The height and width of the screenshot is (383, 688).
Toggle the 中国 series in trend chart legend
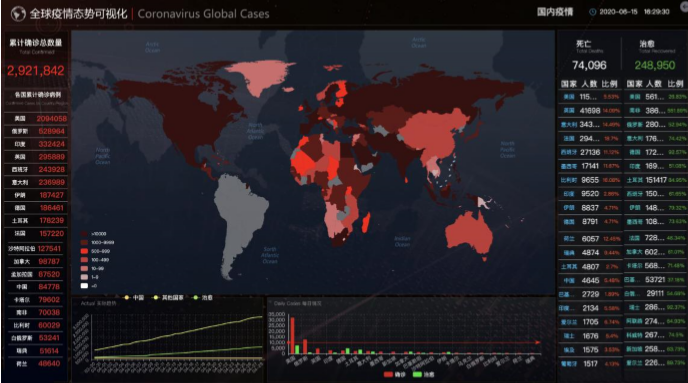134,297
